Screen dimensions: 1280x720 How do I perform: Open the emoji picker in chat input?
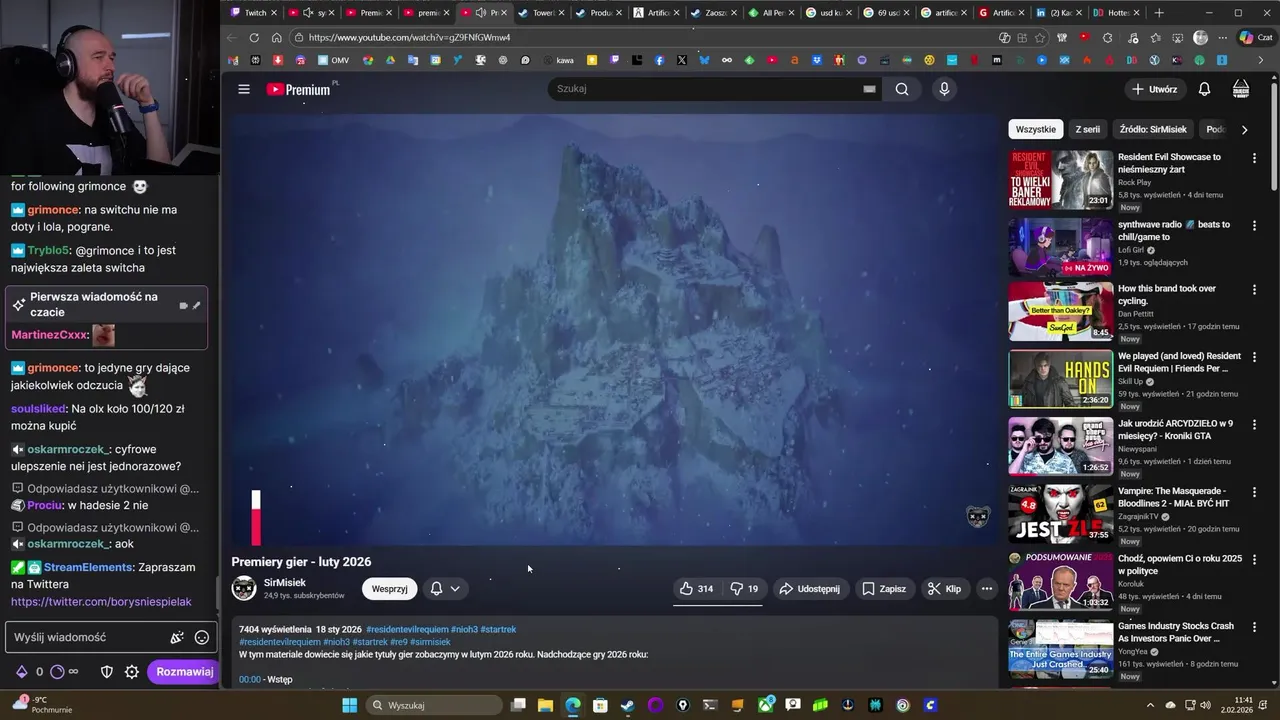tap(202, 637)
